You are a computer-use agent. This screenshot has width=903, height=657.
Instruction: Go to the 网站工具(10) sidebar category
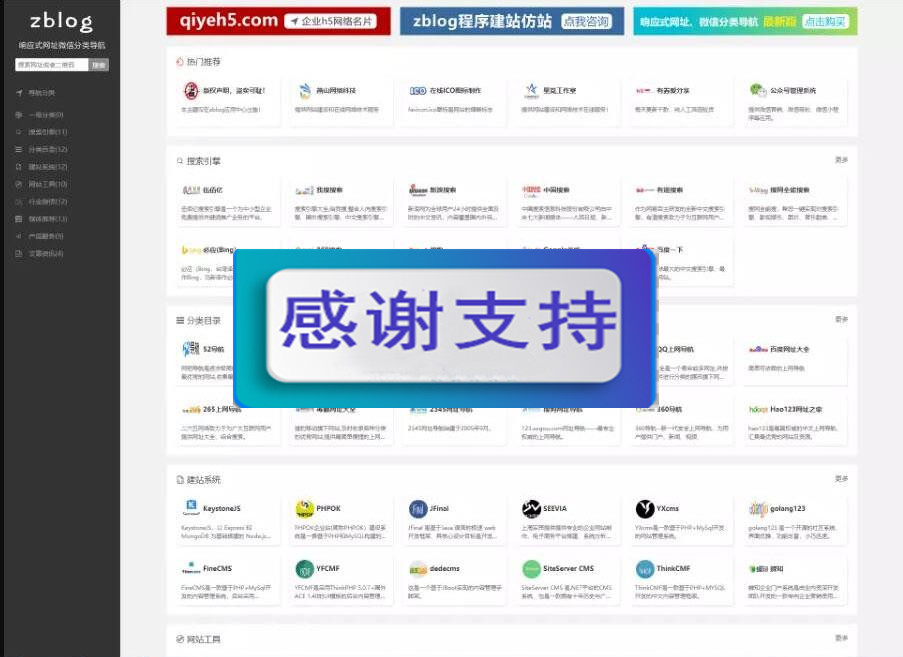tap(48, 184)
